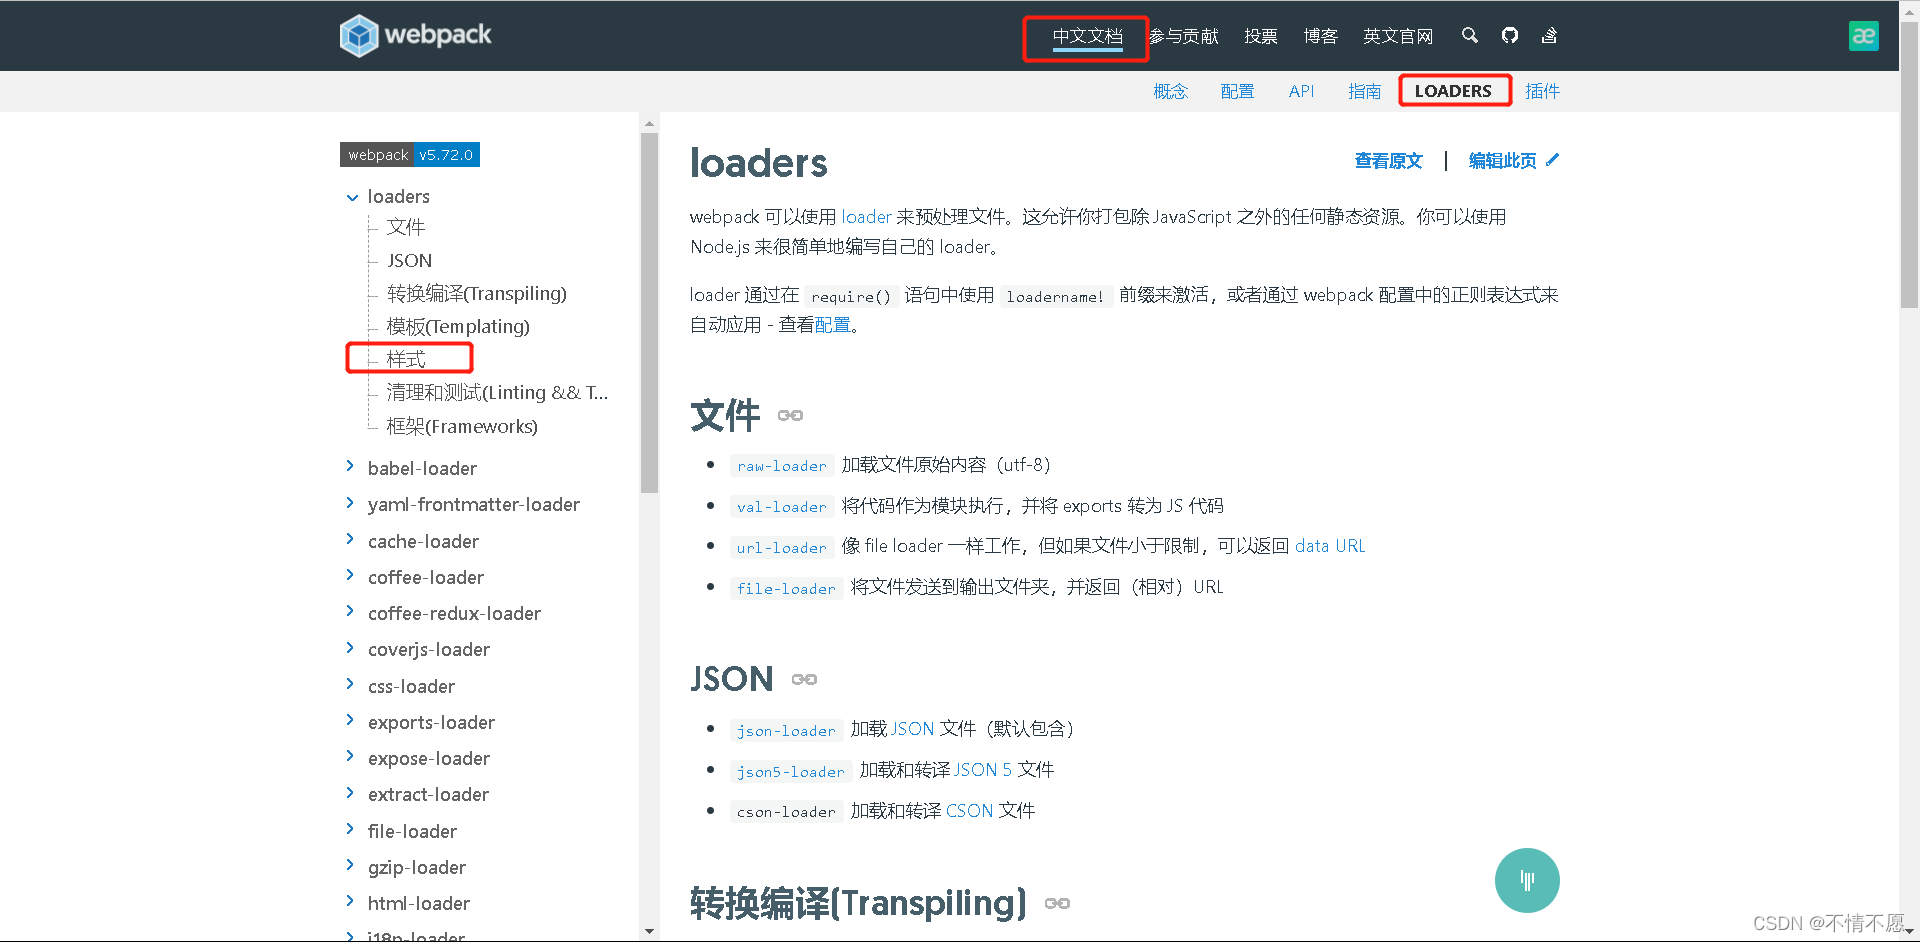The width and height of the screenshot is (1920, 942).
Task: Expand the coffee-loader chevron
Action: (350, 575)
